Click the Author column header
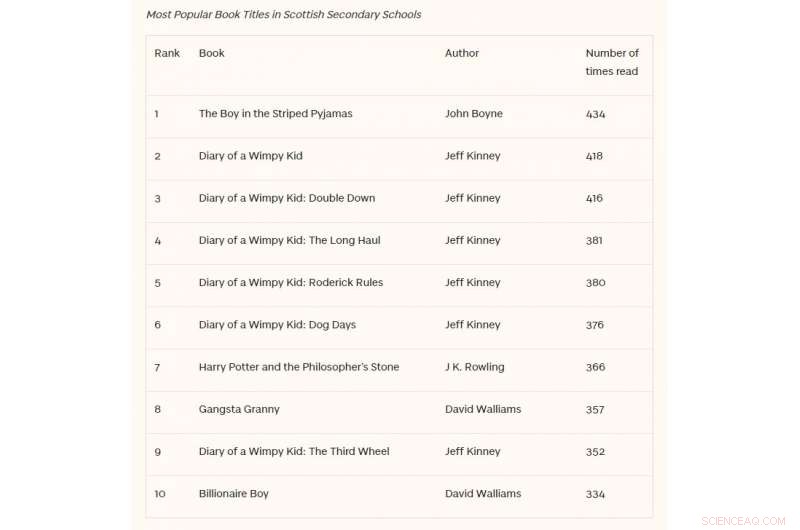Screen dimensions: 800x530 click(x=462, y=53)
